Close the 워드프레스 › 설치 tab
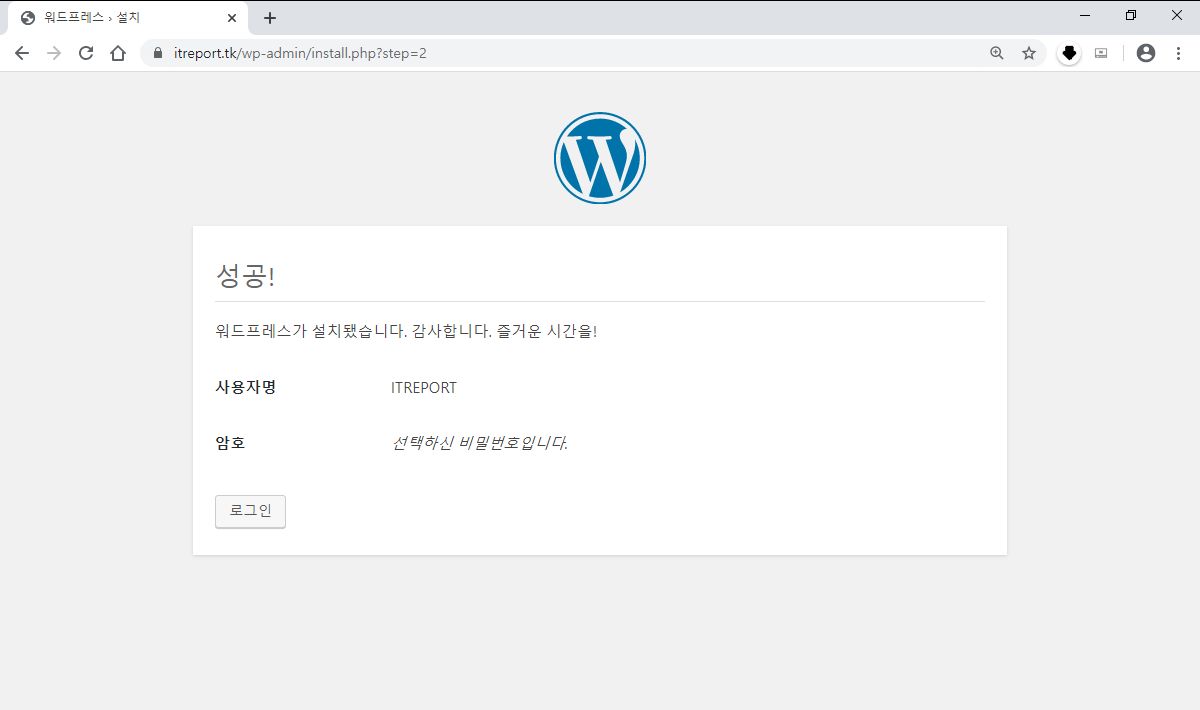The image size is (1200, 710). point(232,18)
